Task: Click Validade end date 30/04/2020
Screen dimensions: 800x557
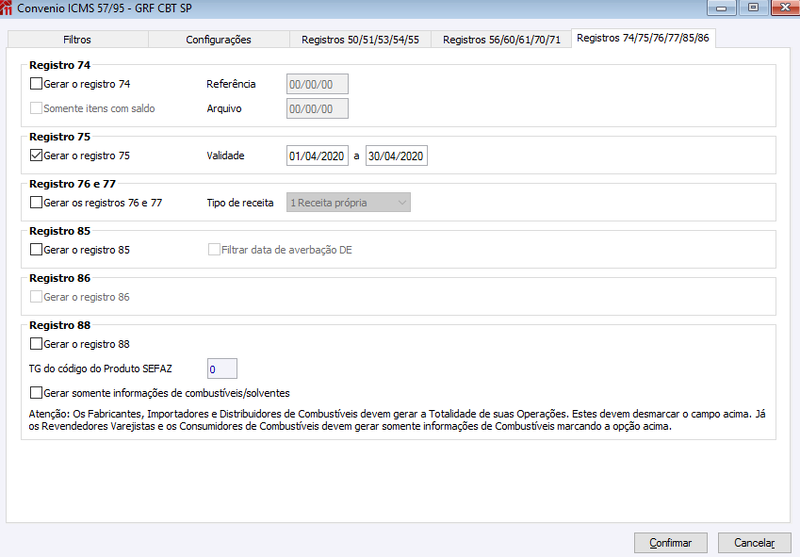Action: coord(396,156)
